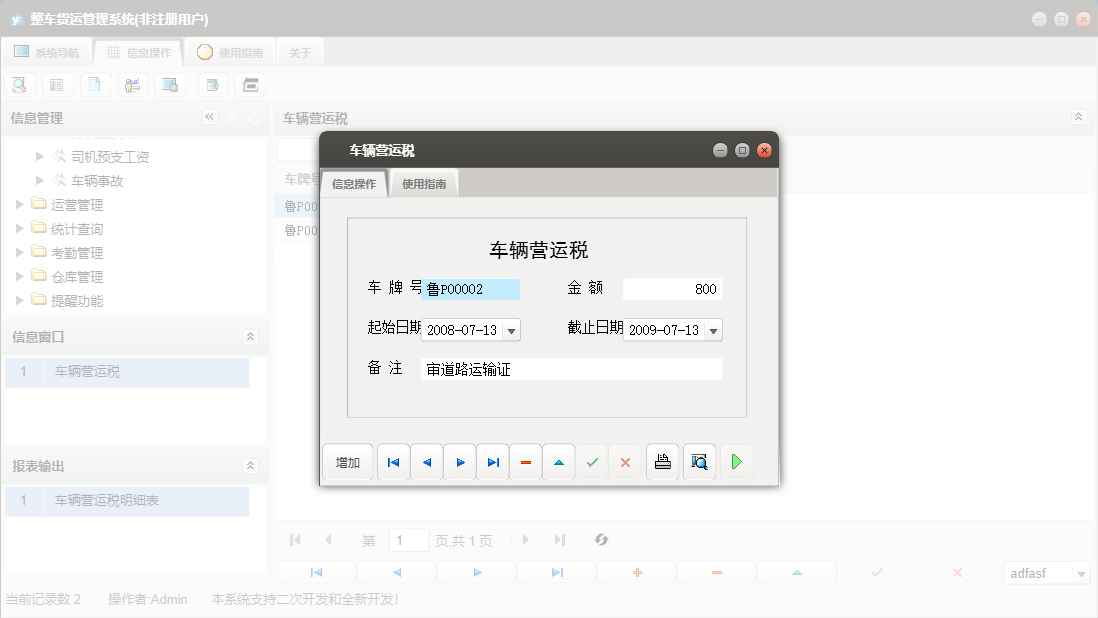The height and width of the screenshot is (618, 1098).
Task: Jump to the last record in the dialog
Action: (x=493, y=461)
